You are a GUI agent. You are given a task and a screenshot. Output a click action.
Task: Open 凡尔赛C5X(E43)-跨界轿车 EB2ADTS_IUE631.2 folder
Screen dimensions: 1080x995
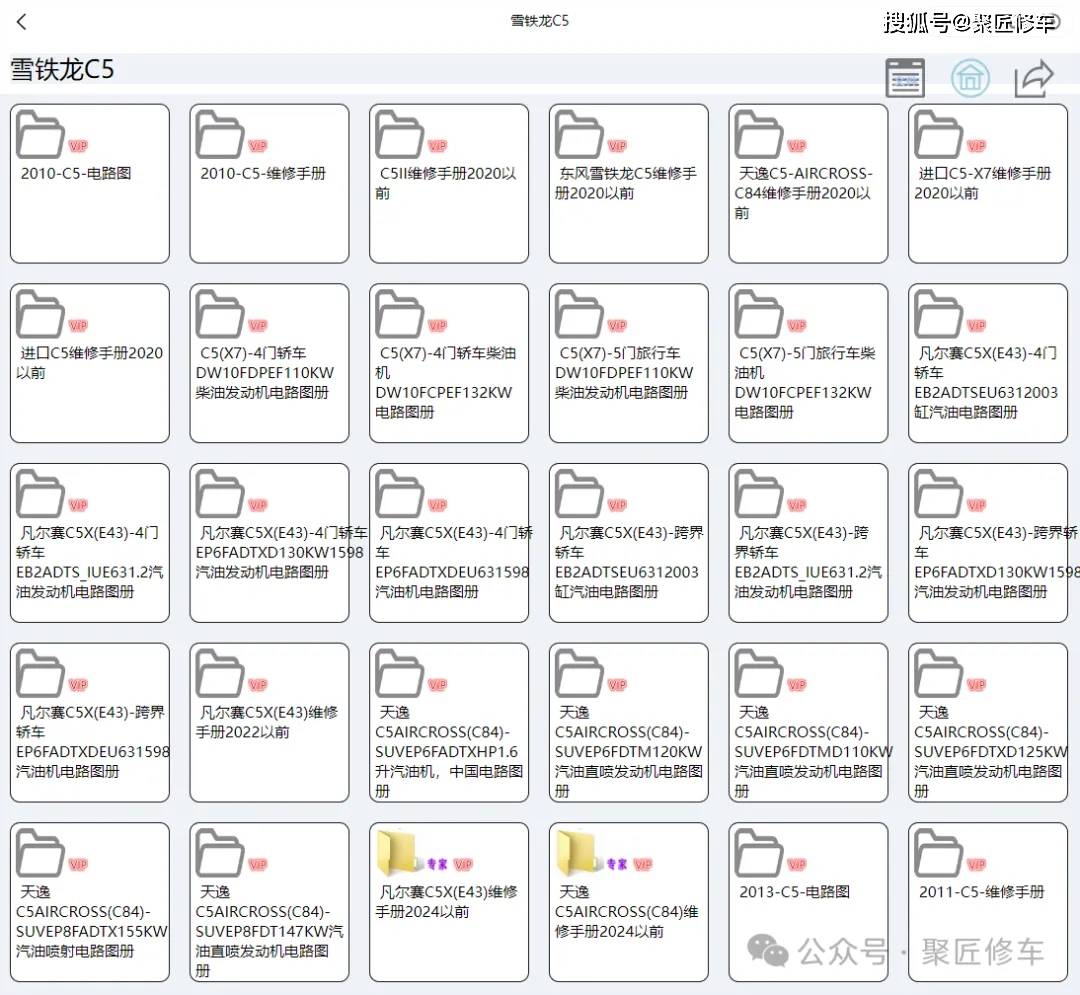pyautogui.click(x=809, y=543)
